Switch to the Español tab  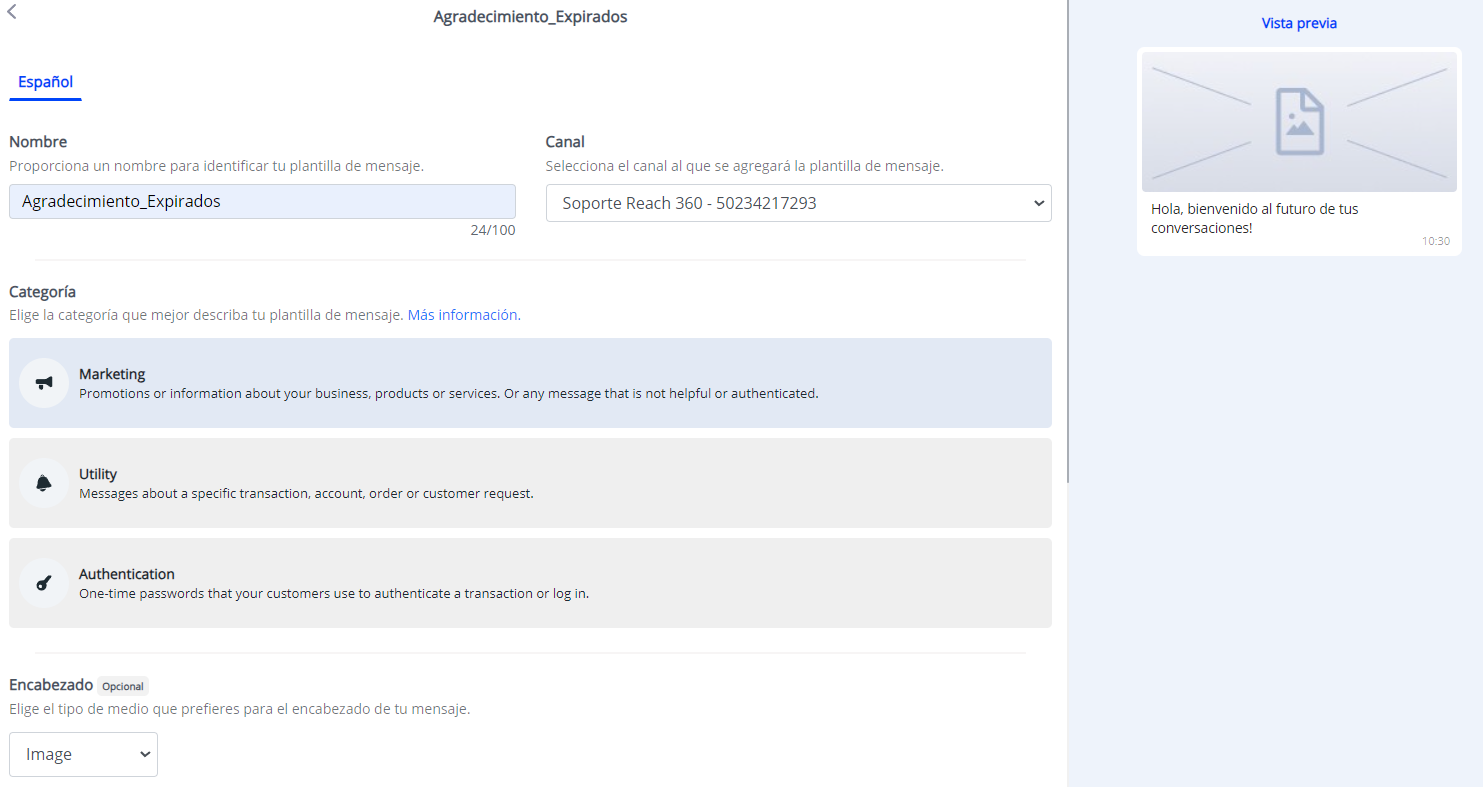(x=45, y=82)
